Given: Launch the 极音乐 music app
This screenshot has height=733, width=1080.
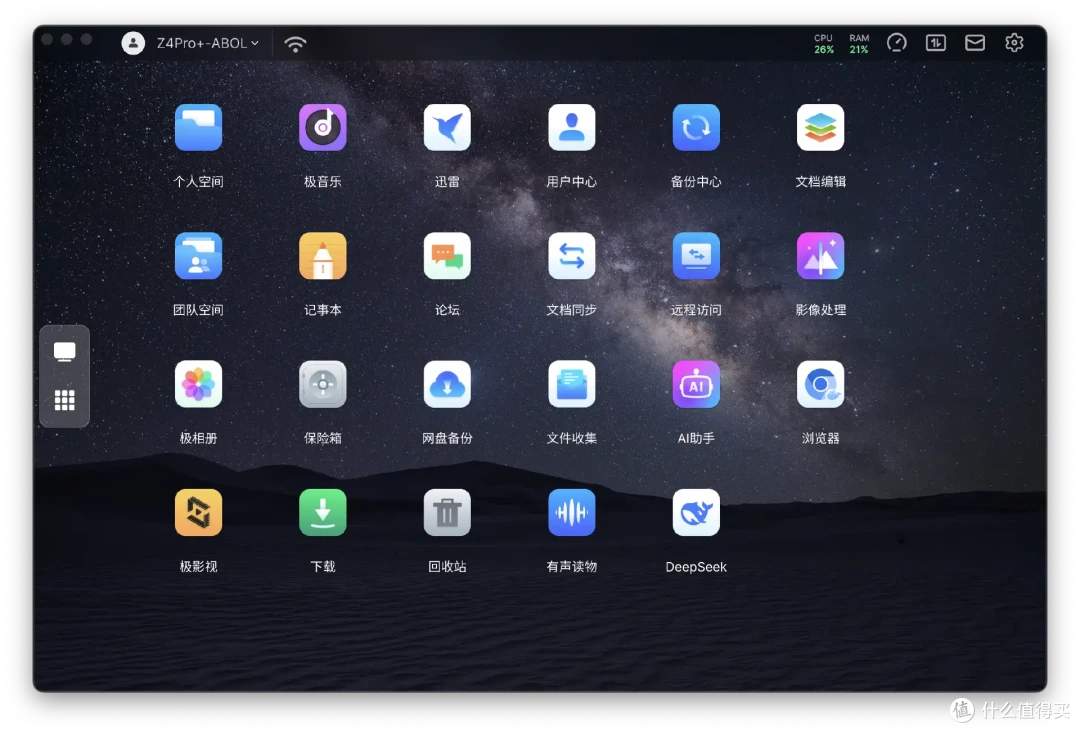Looking at the screenshot, I should (322, 127).
